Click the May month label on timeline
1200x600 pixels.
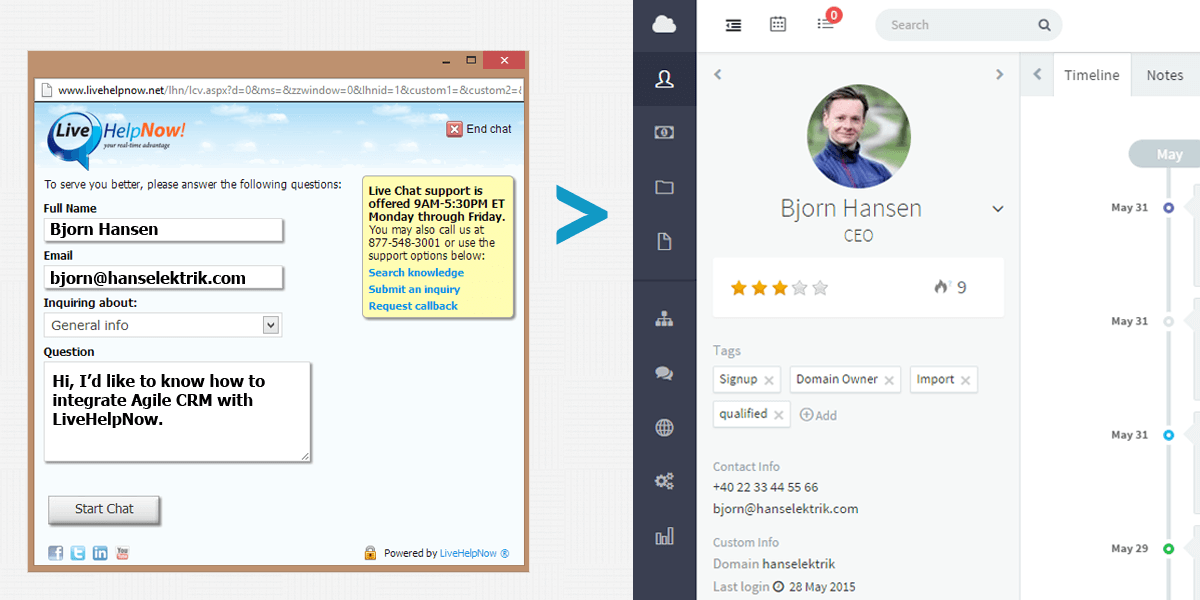click(1169, 154)
